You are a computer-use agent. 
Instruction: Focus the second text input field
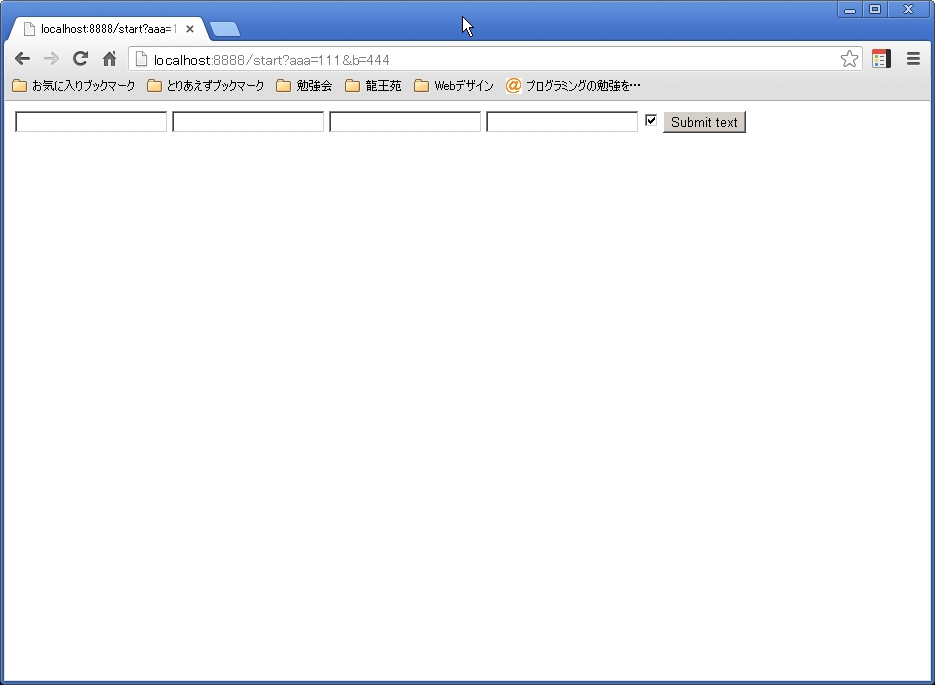pos(248,122)
